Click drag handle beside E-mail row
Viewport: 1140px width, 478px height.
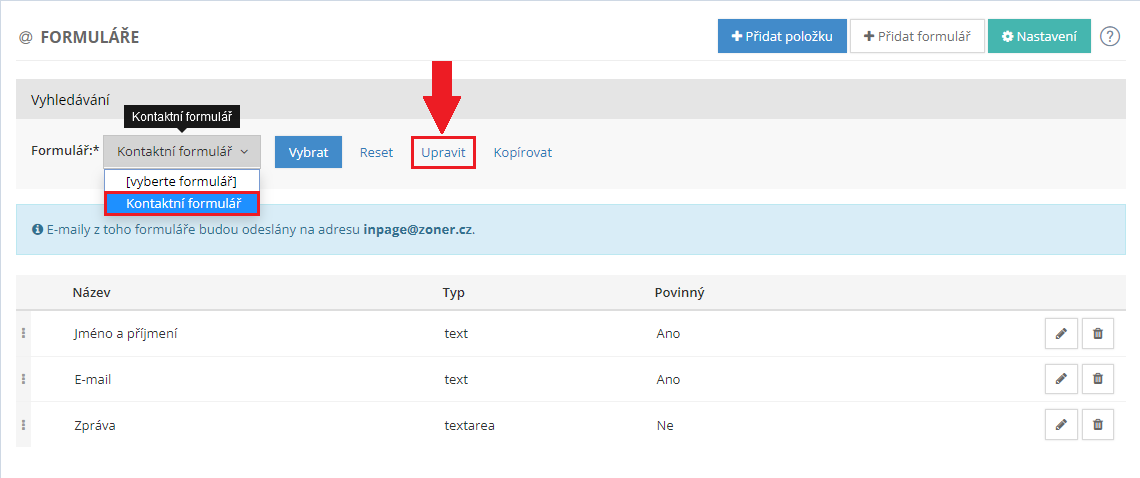[x=23, y=379]
